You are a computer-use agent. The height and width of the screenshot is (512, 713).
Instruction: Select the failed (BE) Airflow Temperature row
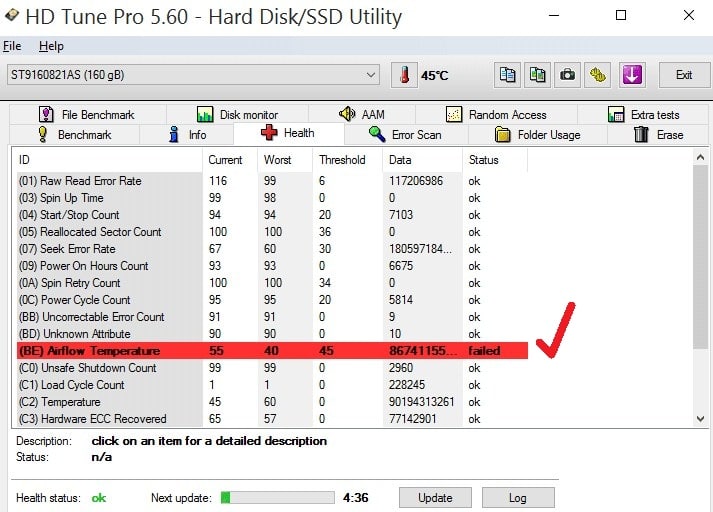(x=272, y=351)
